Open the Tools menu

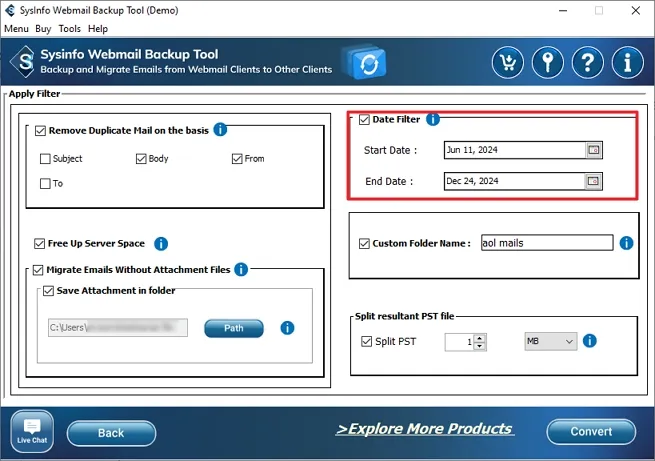pos(69,29)
